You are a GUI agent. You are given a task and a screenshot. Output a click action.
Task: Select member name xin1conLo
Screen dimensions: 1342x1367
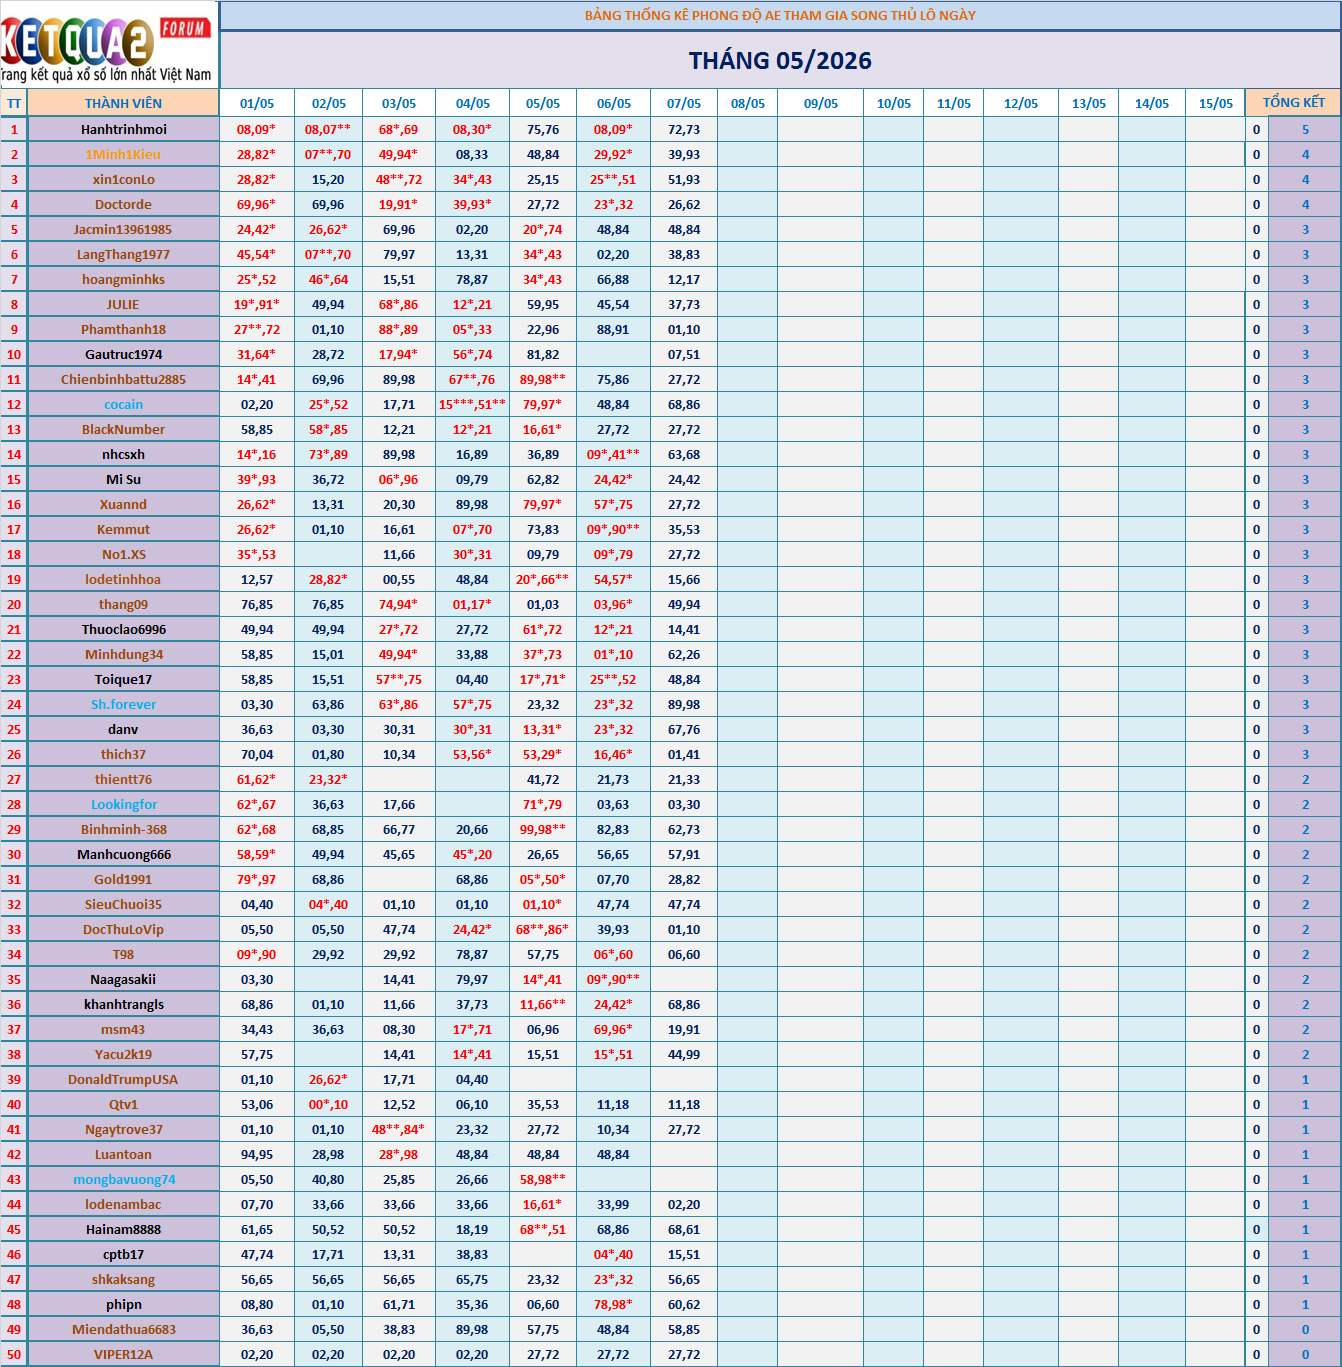[x=124, y=179]
